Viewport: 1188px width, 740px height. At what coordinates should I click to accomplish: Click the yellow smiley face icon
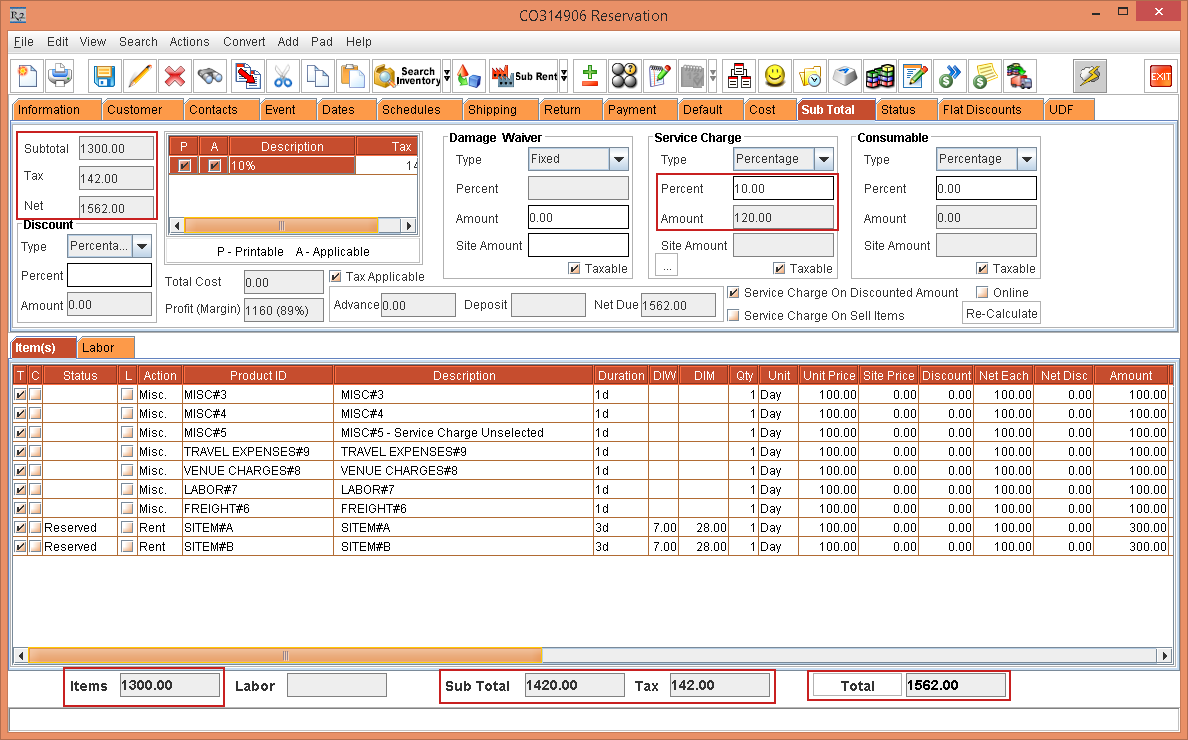(x=775, y=76)
